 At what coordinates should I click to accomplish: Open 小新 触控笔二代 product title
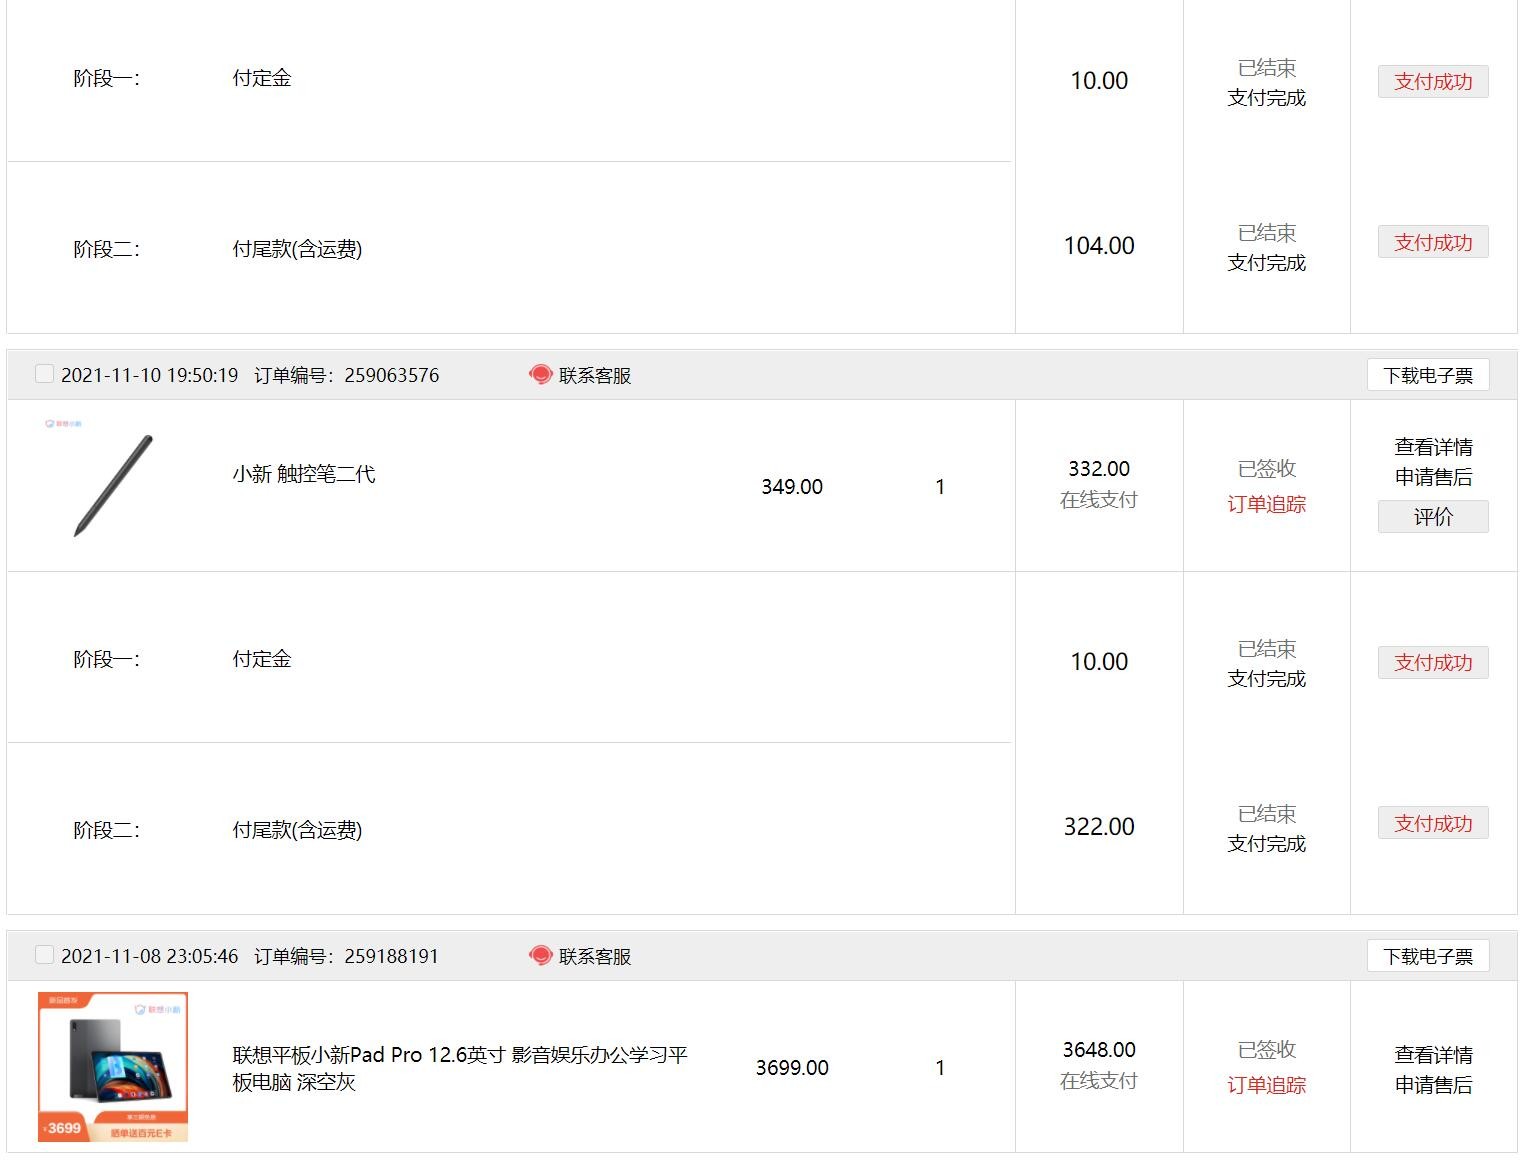tap(304, 474)
